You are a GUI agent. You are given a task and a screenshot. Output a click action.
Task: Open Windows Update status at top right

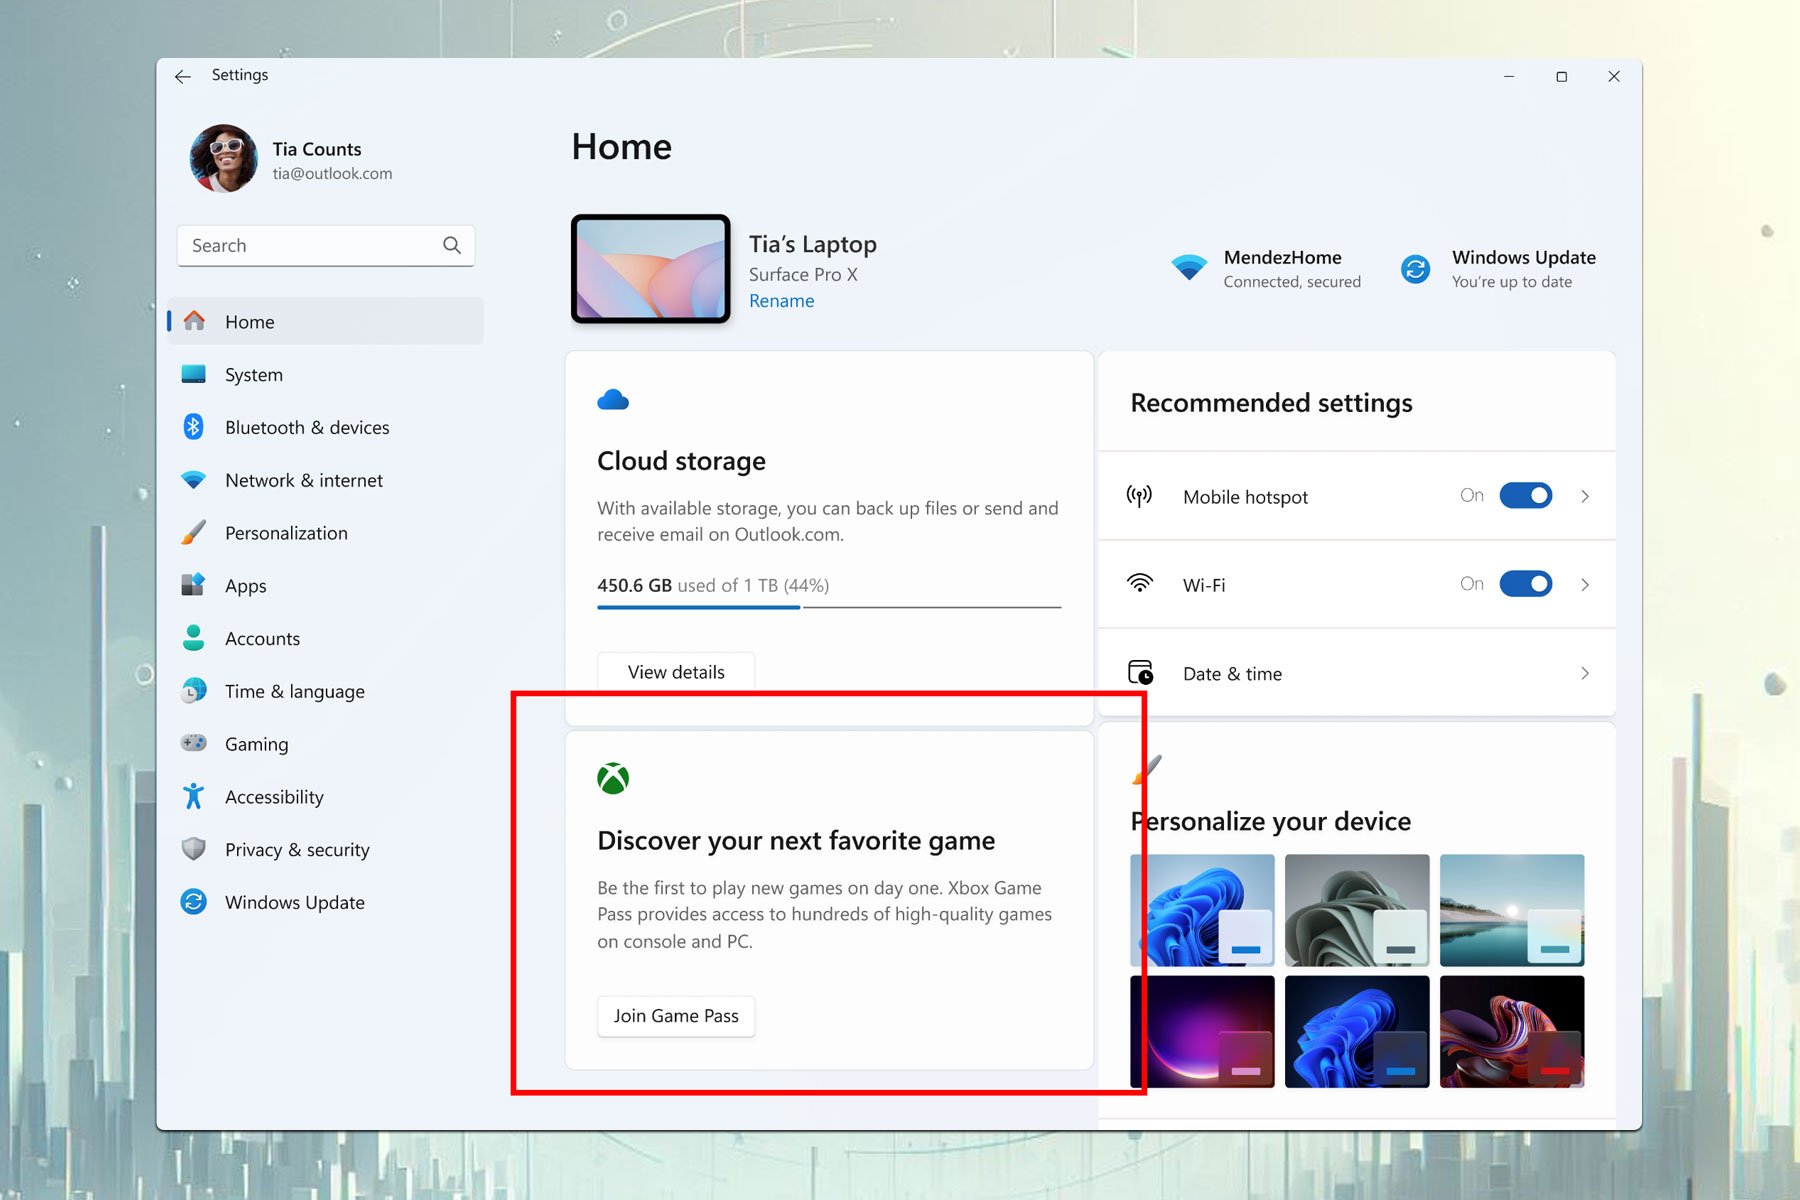pos(1498,269)
